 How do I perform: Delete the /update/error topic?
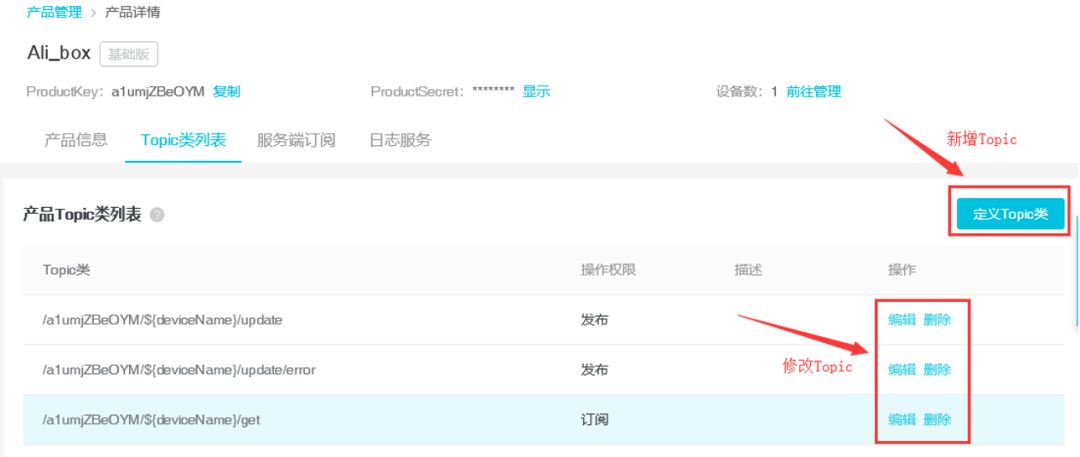pos(937,370)
